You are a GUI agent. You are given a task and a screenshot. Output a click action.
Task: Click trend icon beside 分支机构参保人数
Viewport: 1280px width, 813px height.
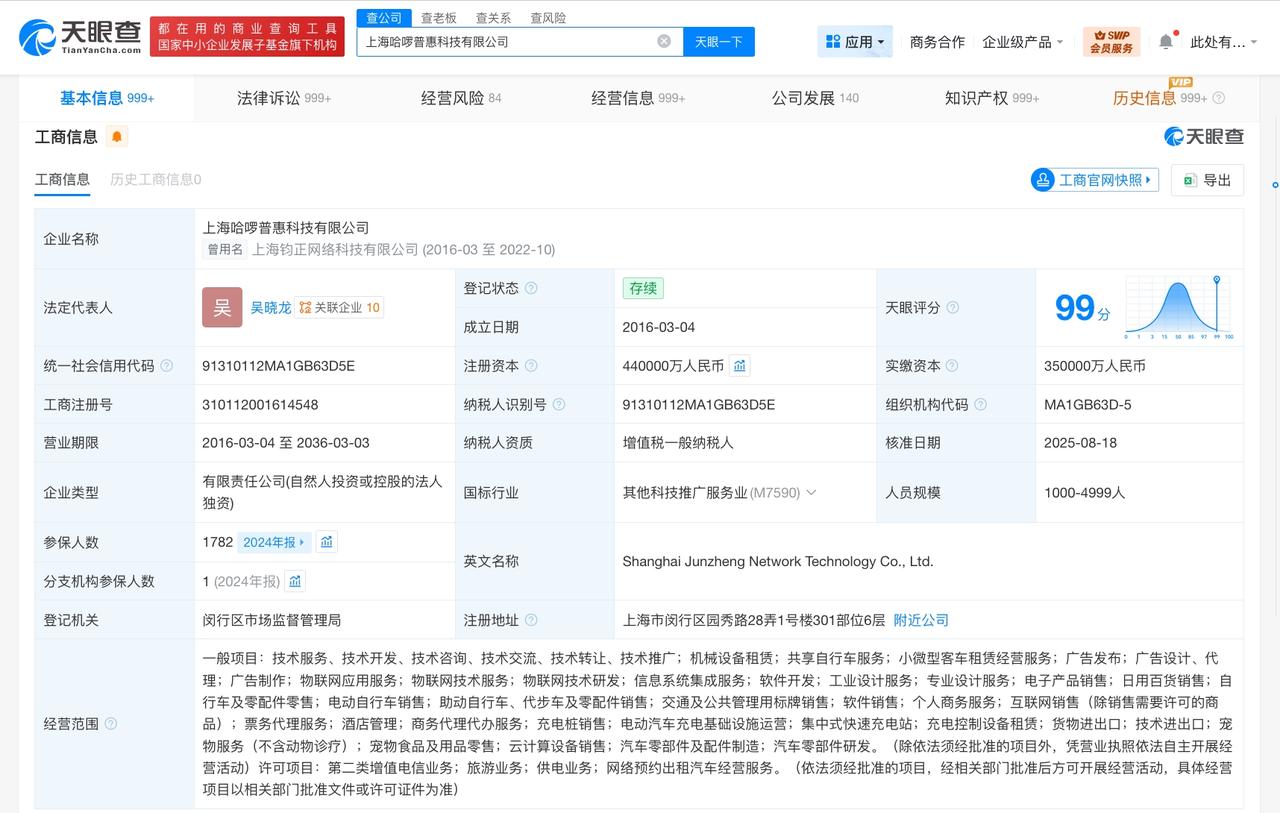[294, 580]
